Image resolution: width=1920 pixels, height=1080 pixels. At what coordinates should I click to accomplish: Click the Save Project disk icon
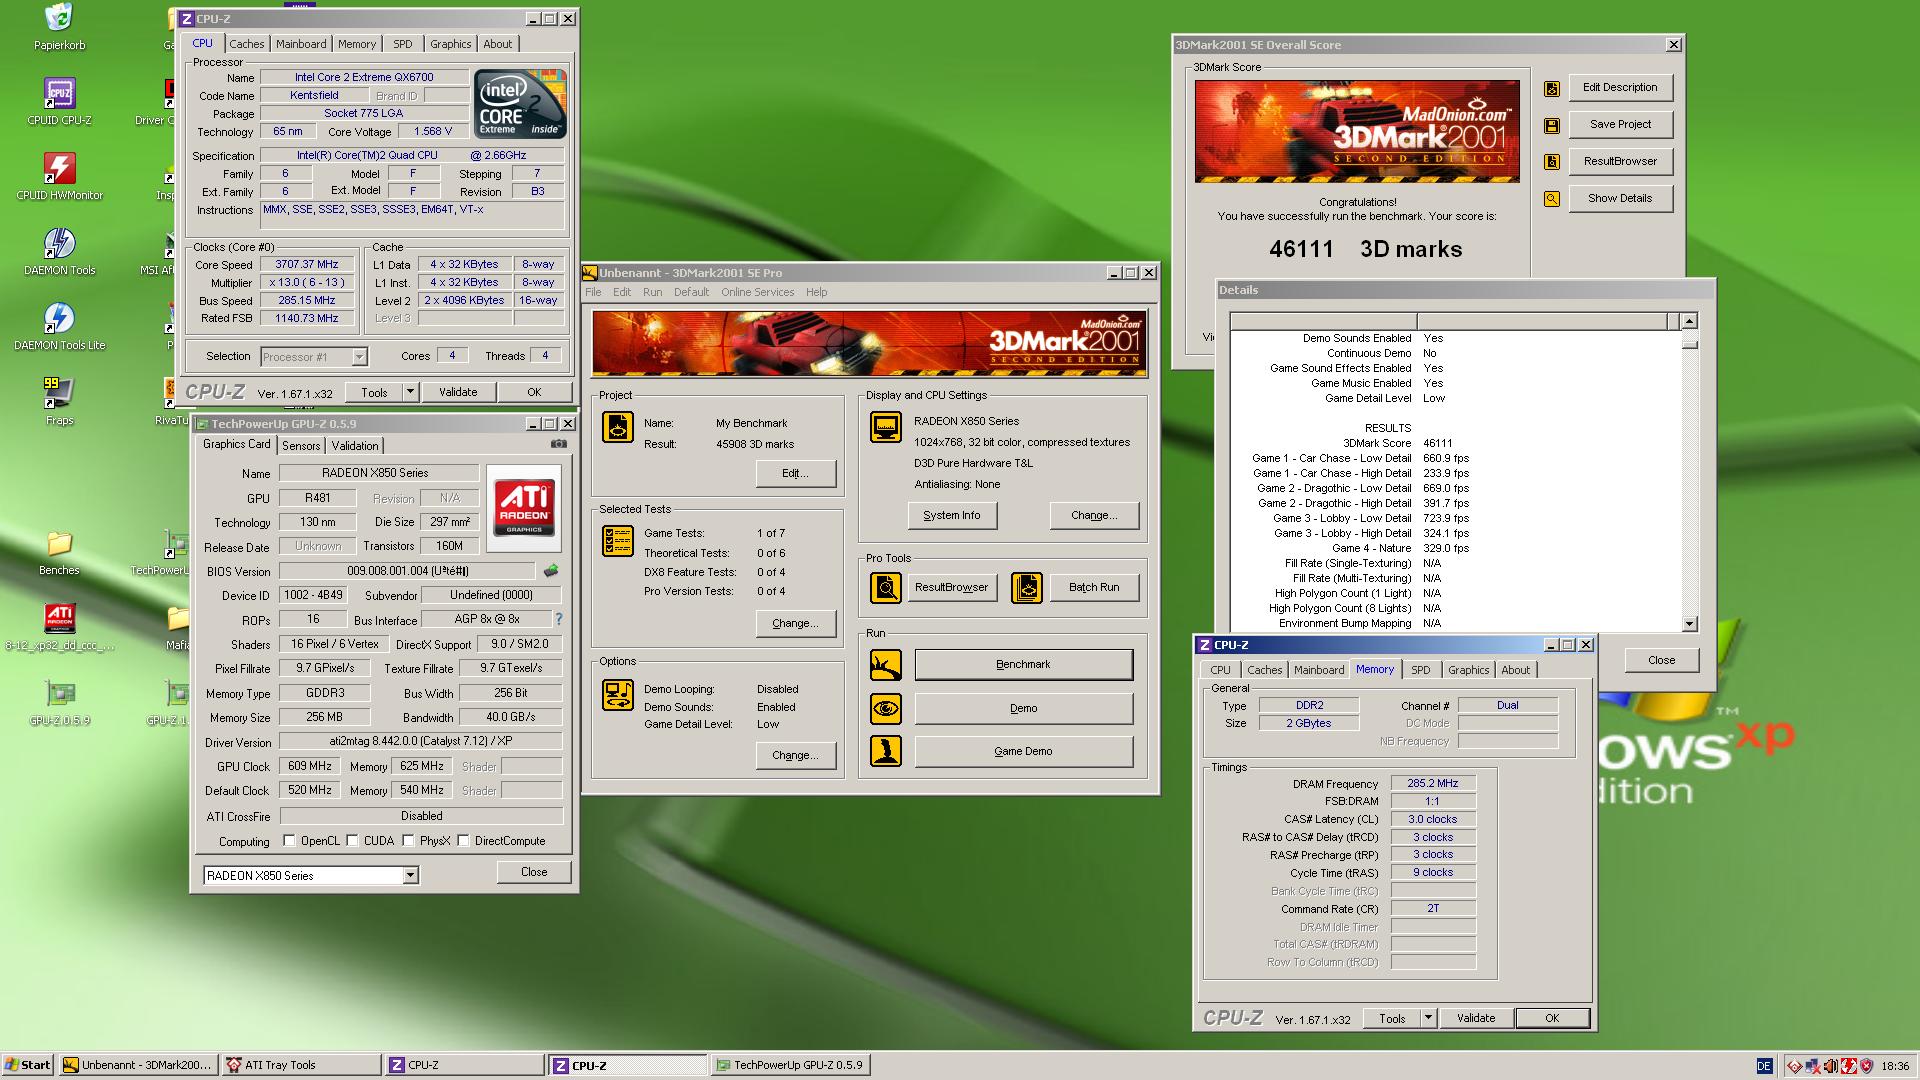click(1552, 125)
